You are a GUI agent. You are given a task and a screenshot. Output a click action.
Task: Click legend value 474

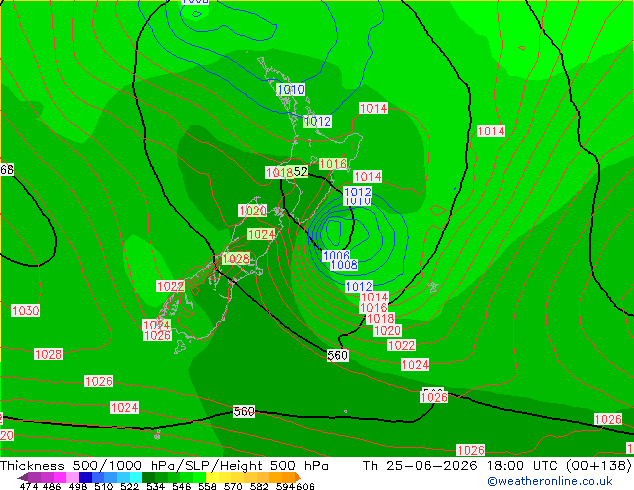point(28,486)
